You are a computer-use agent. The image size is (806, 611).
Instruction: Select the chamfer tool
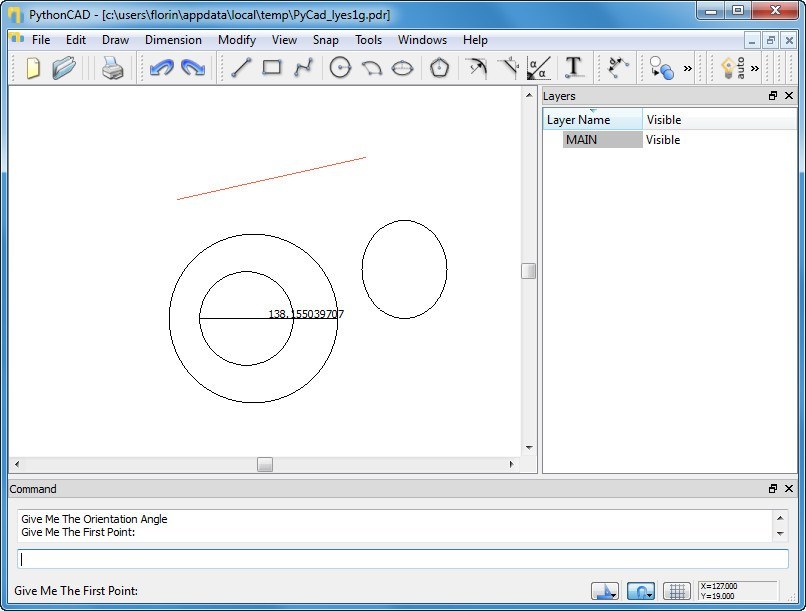[x=508, y=68]
